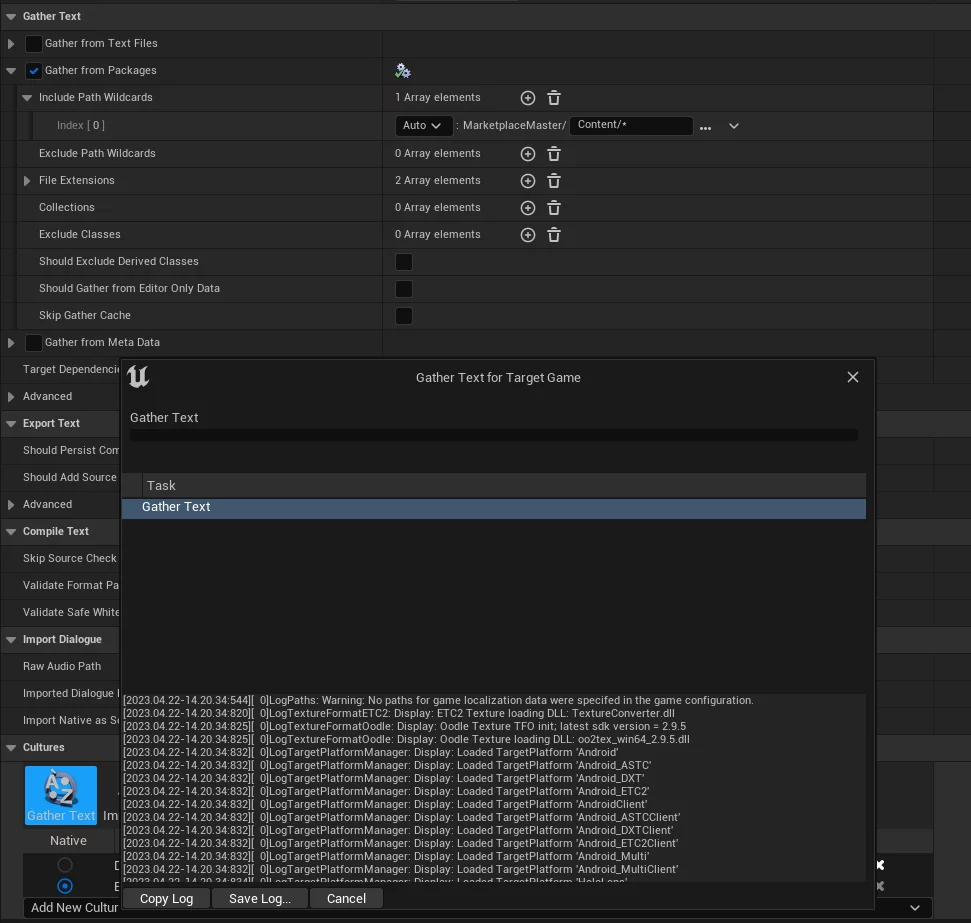Click the oo2tex_win64_2.9.5.dll log line
The height and width of the screenshot is (923, 971).
click(x=406, y=740)
